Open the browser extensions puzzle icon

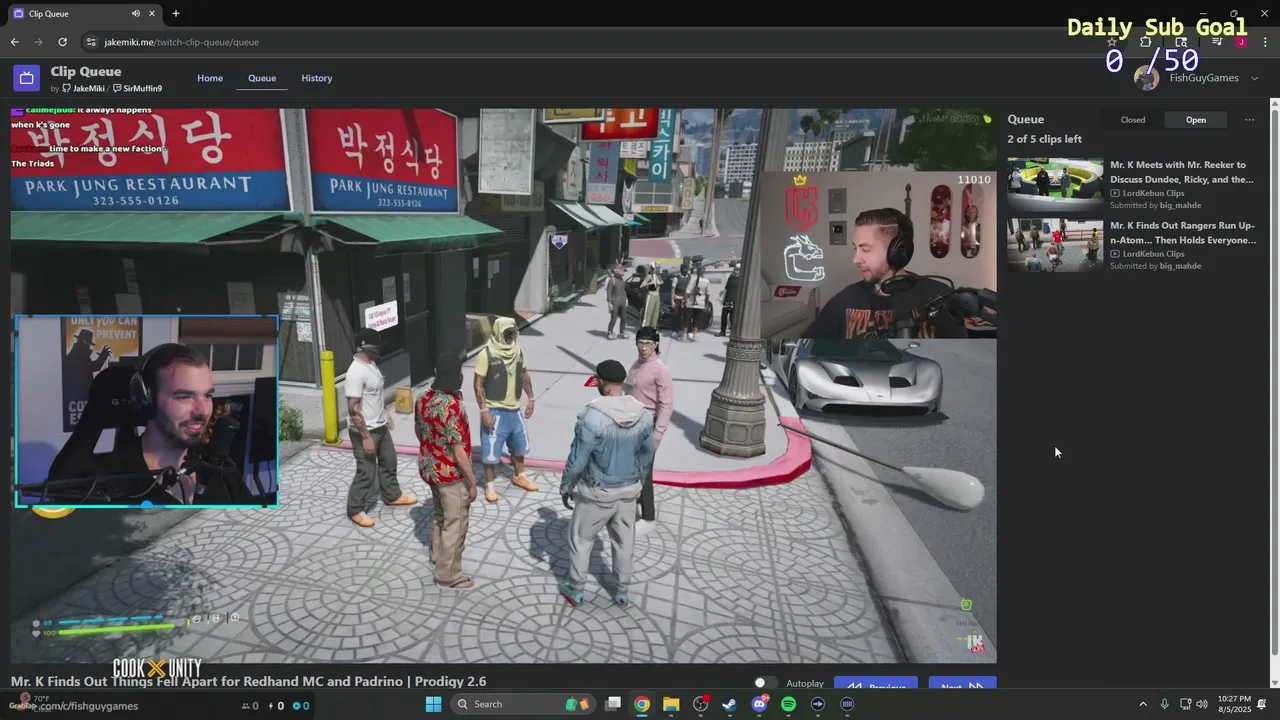(1146, 42)
